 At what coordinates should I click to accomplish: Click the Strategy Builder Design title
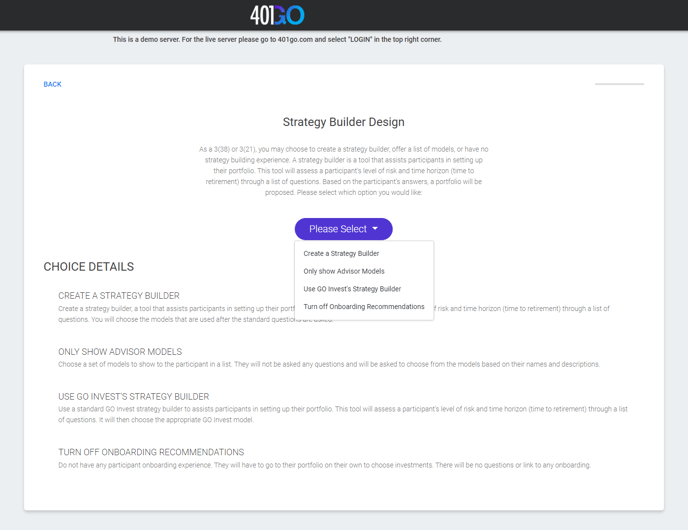[343, 122]
